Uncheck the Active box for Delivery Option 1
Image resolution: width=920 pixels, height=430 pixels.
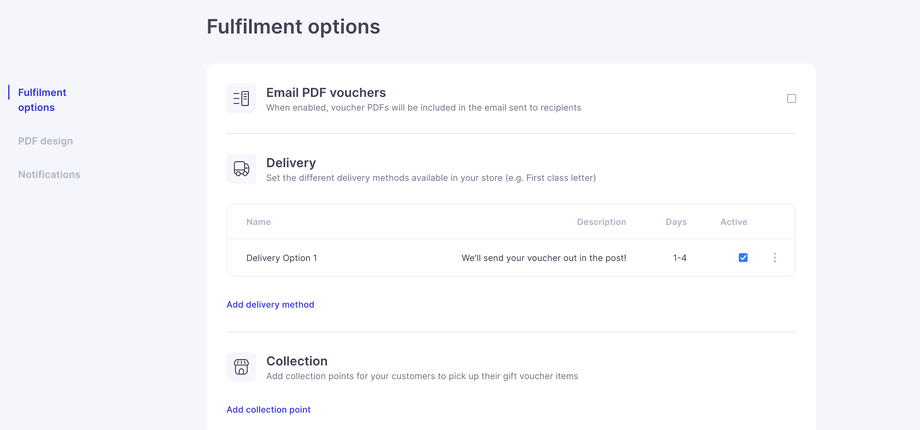(743, 258)
